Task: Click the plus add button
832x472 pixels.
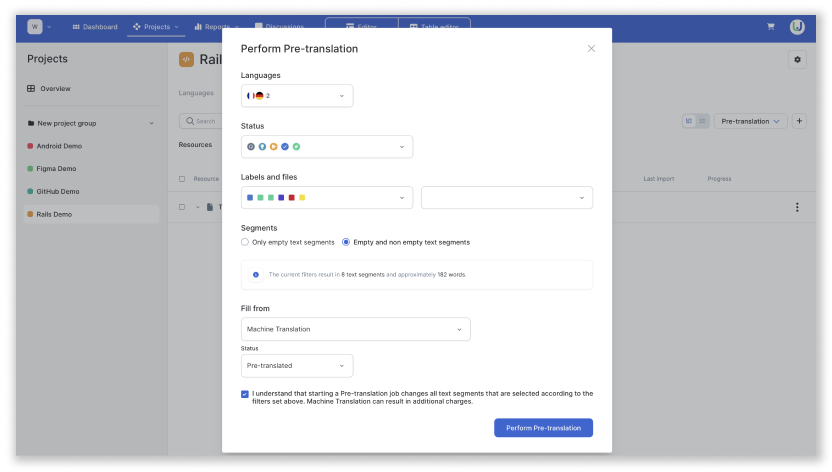Action: [799, 121]
